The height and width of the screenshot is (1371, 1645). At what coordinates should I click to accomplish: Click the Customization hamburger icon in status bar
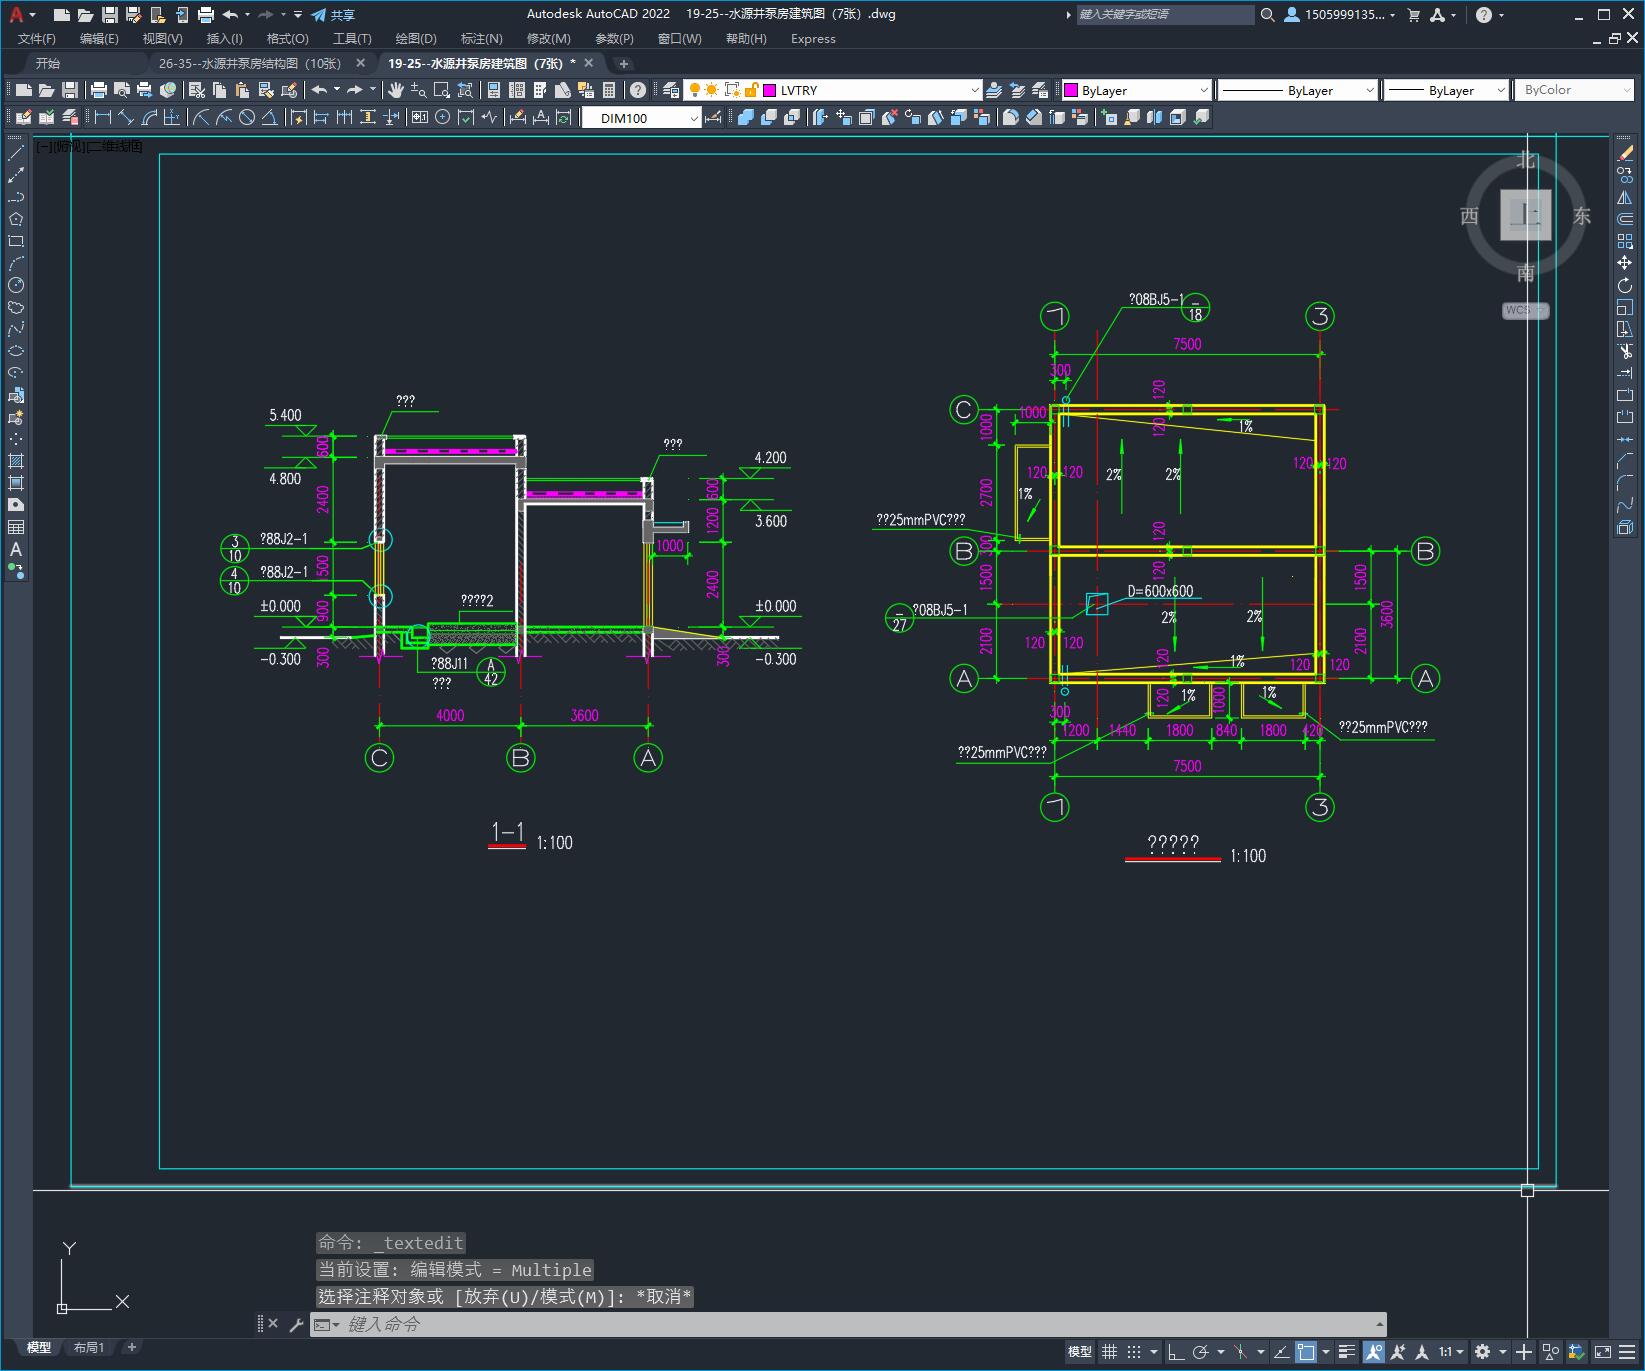(x=1627, y=1352)
